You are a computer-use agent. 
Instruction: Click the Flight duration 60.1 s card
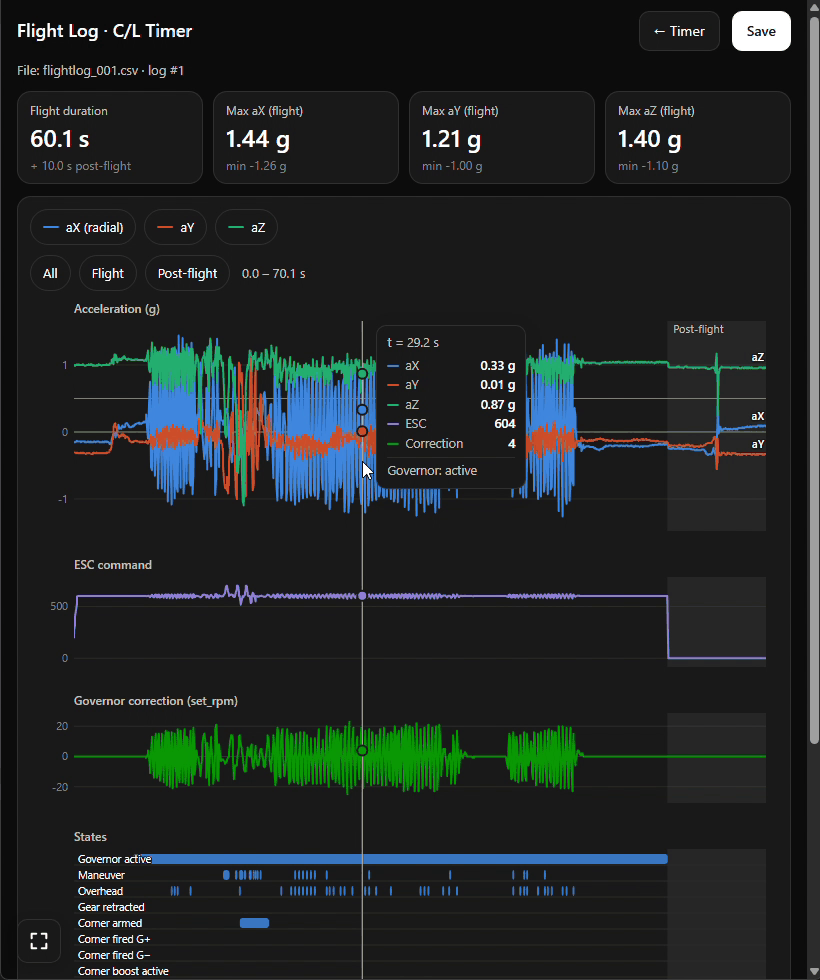pos(110,138)
